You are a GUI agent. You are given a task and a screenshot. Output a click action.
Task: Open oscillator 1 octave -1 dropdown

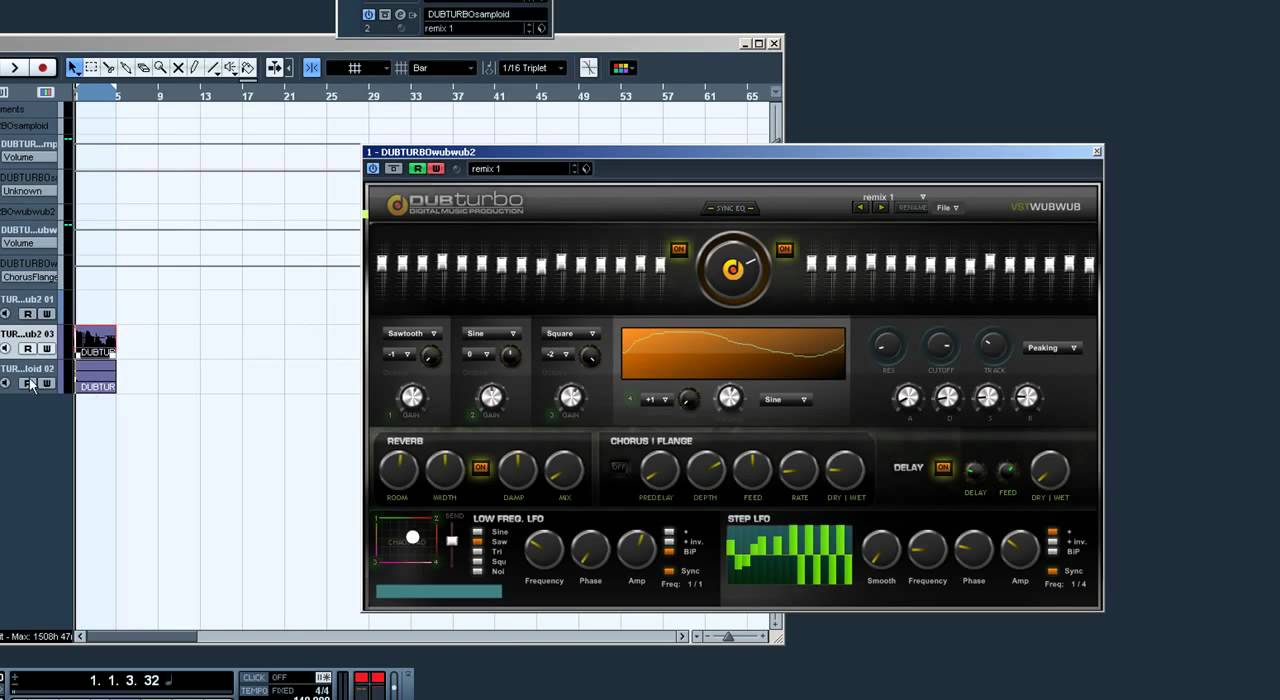[x=400, y=354]
